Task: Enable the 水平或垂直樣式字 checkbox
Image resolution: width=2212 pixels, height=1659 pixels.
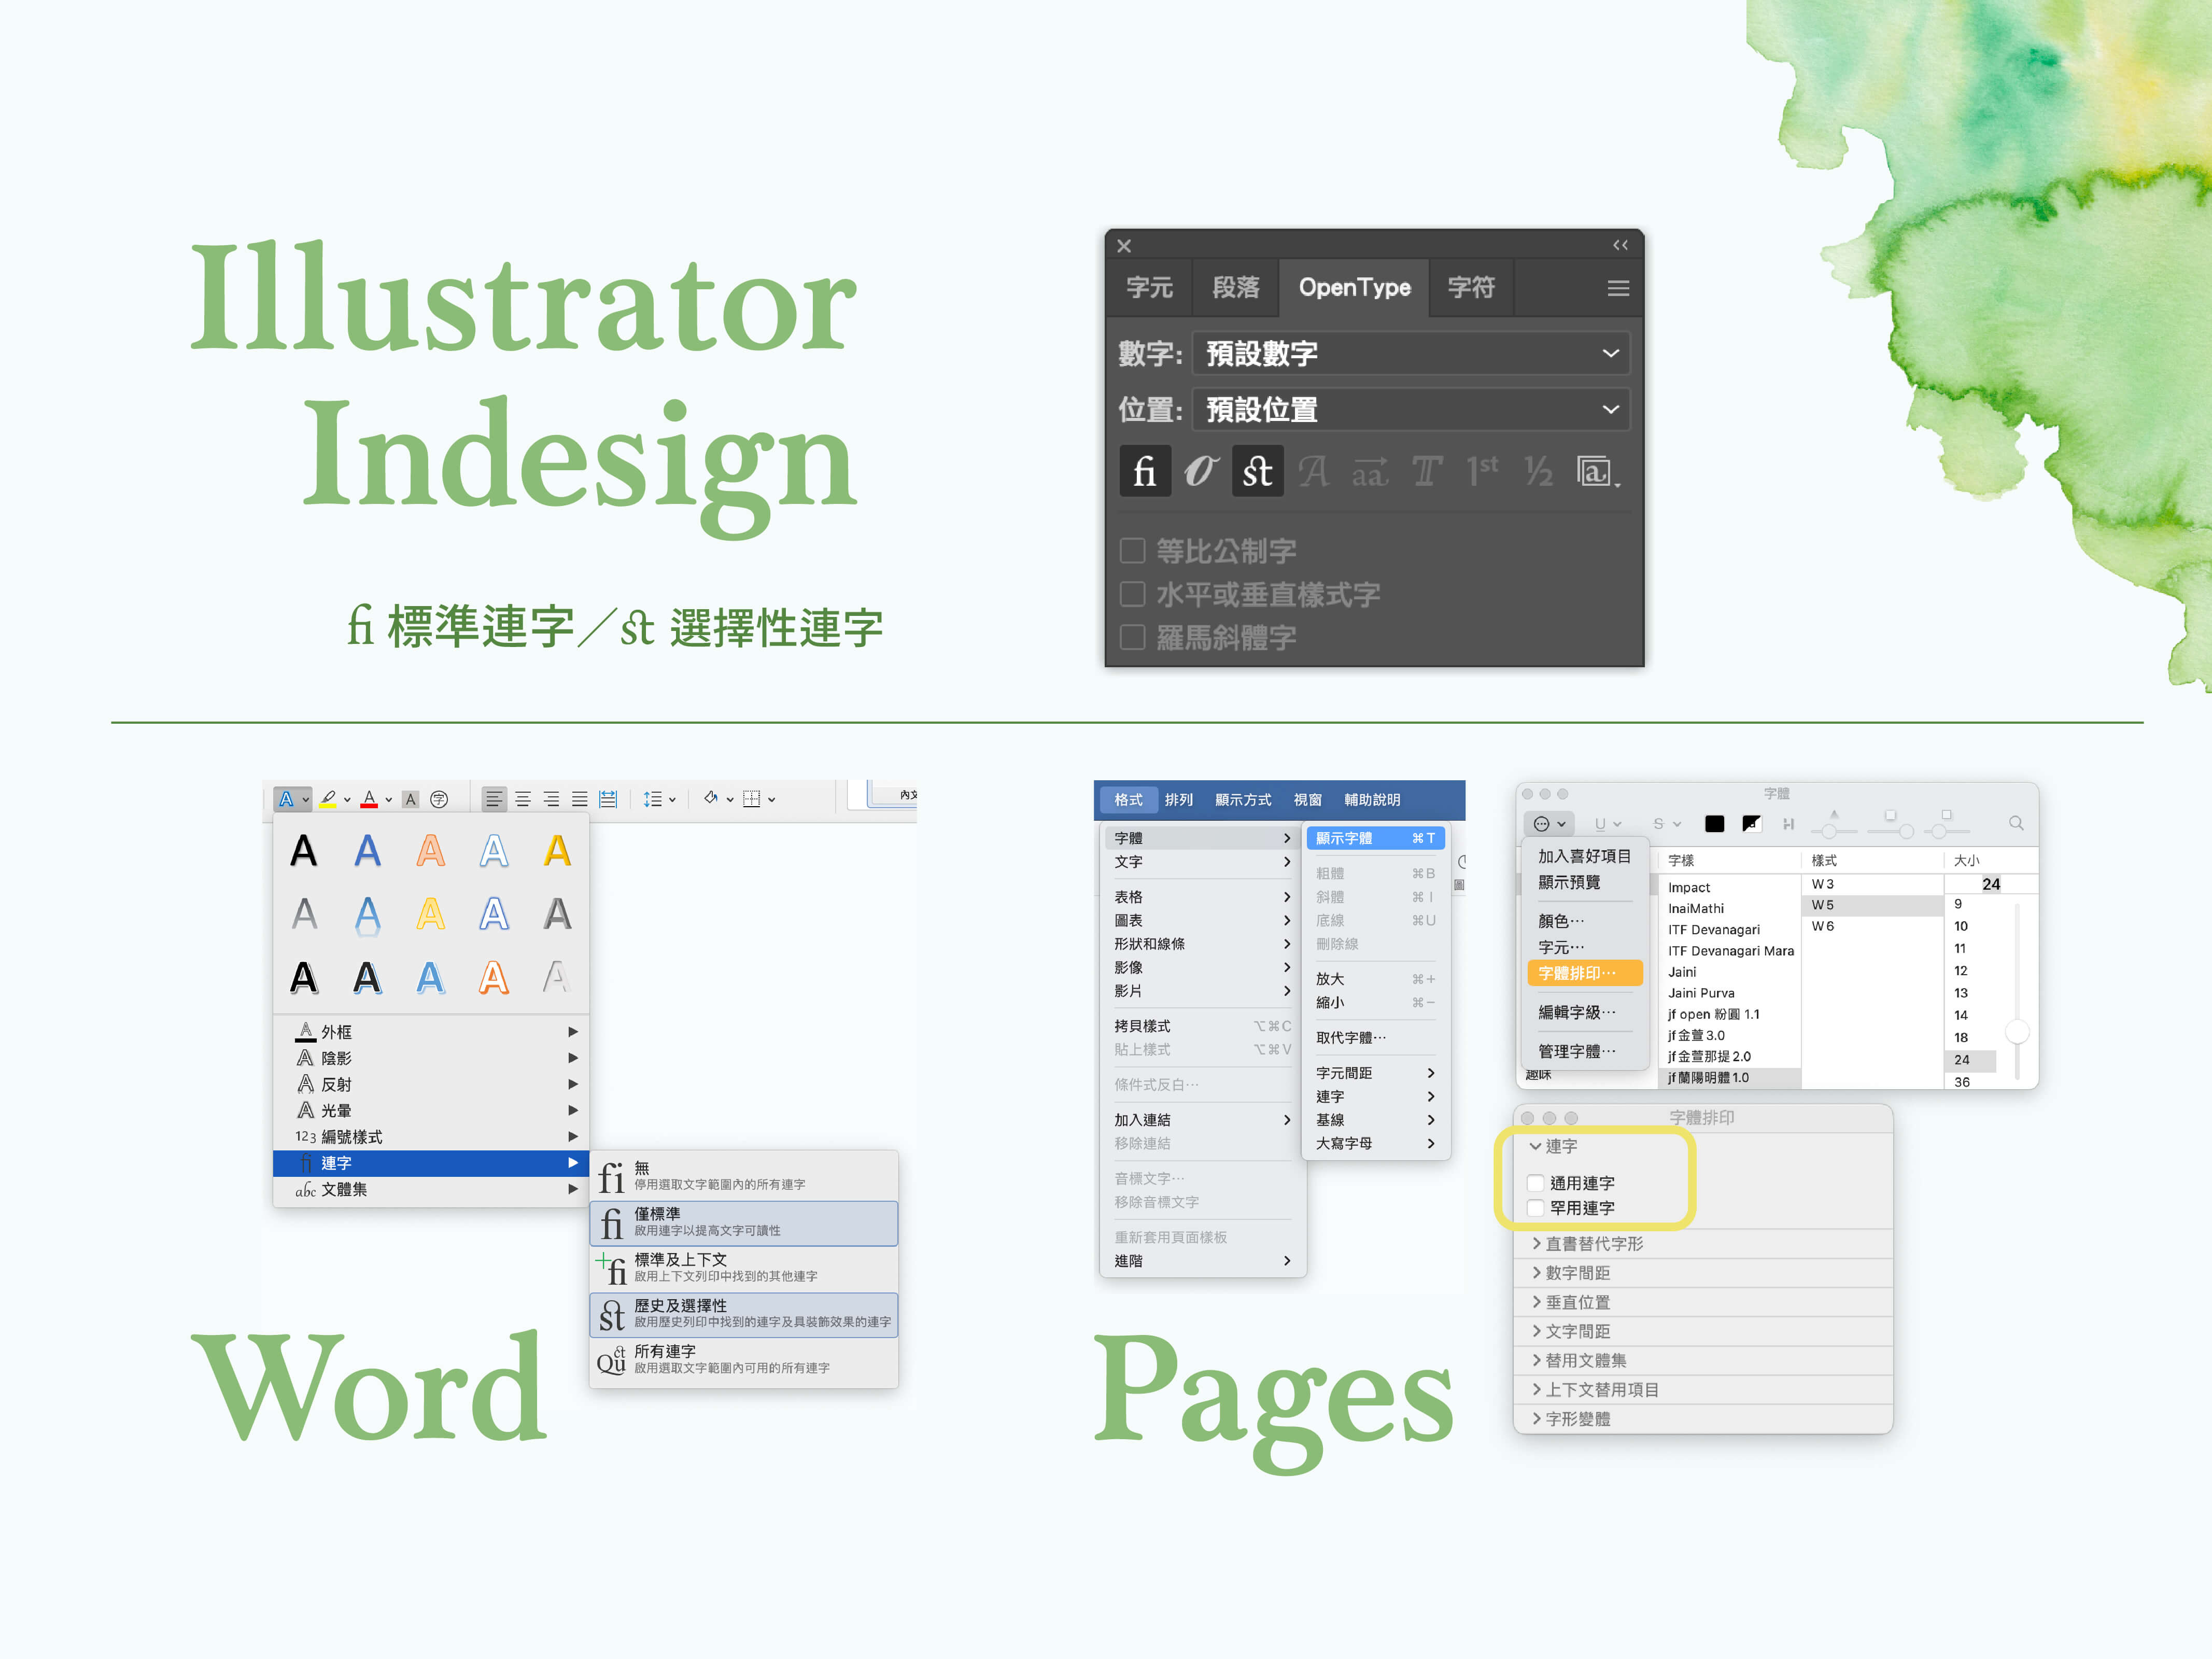Action: [x=1132, y=594]
